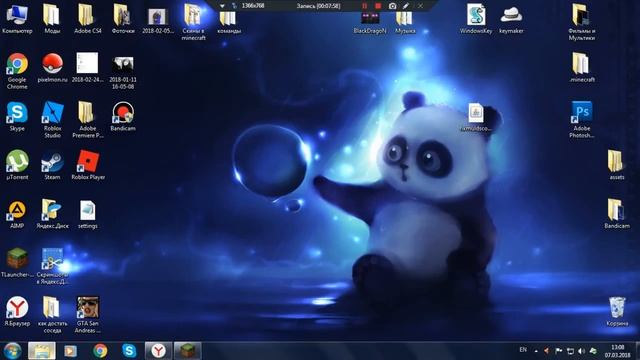Open Фильмы и Мультики folder
Image resolution: width=640 pixels, height=360 pixels.
(x=582, y=21)
